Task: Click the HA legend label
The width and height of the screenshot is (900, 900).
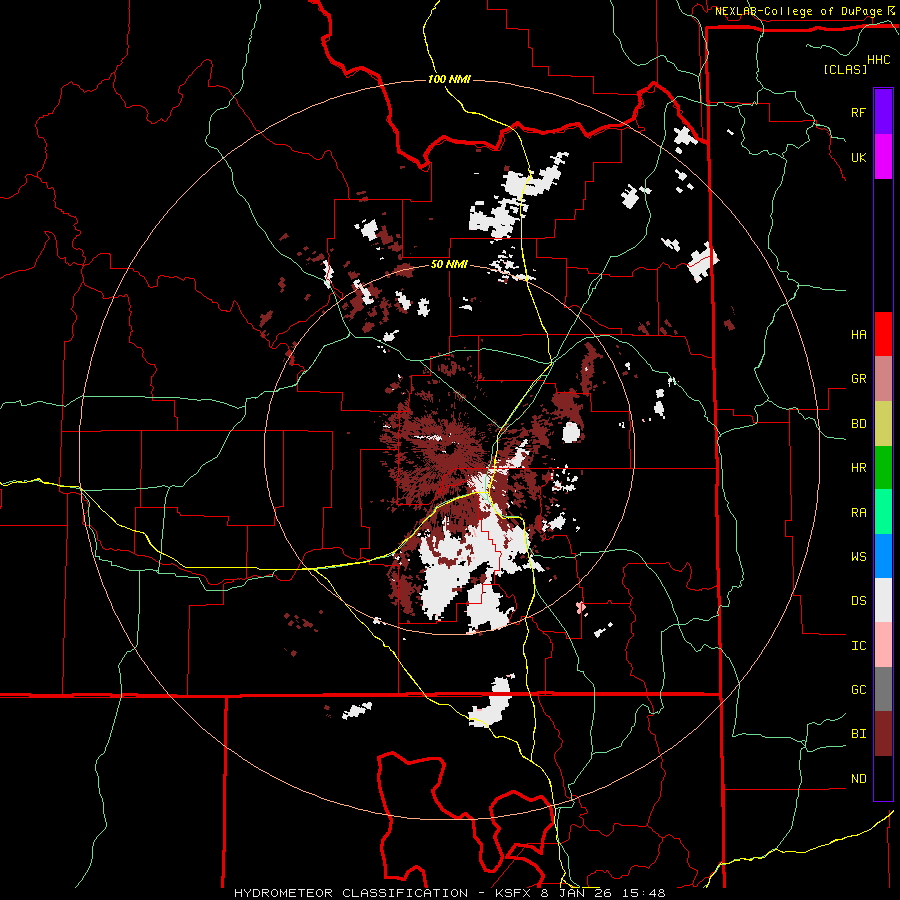Action: click(x=858, y=334)
